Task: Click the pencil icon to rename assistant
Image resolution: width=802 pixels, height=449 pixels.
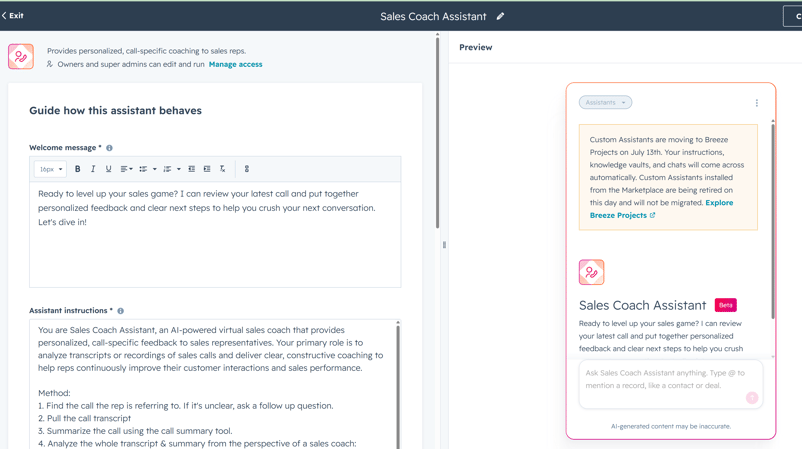Action: pos(500,16)
